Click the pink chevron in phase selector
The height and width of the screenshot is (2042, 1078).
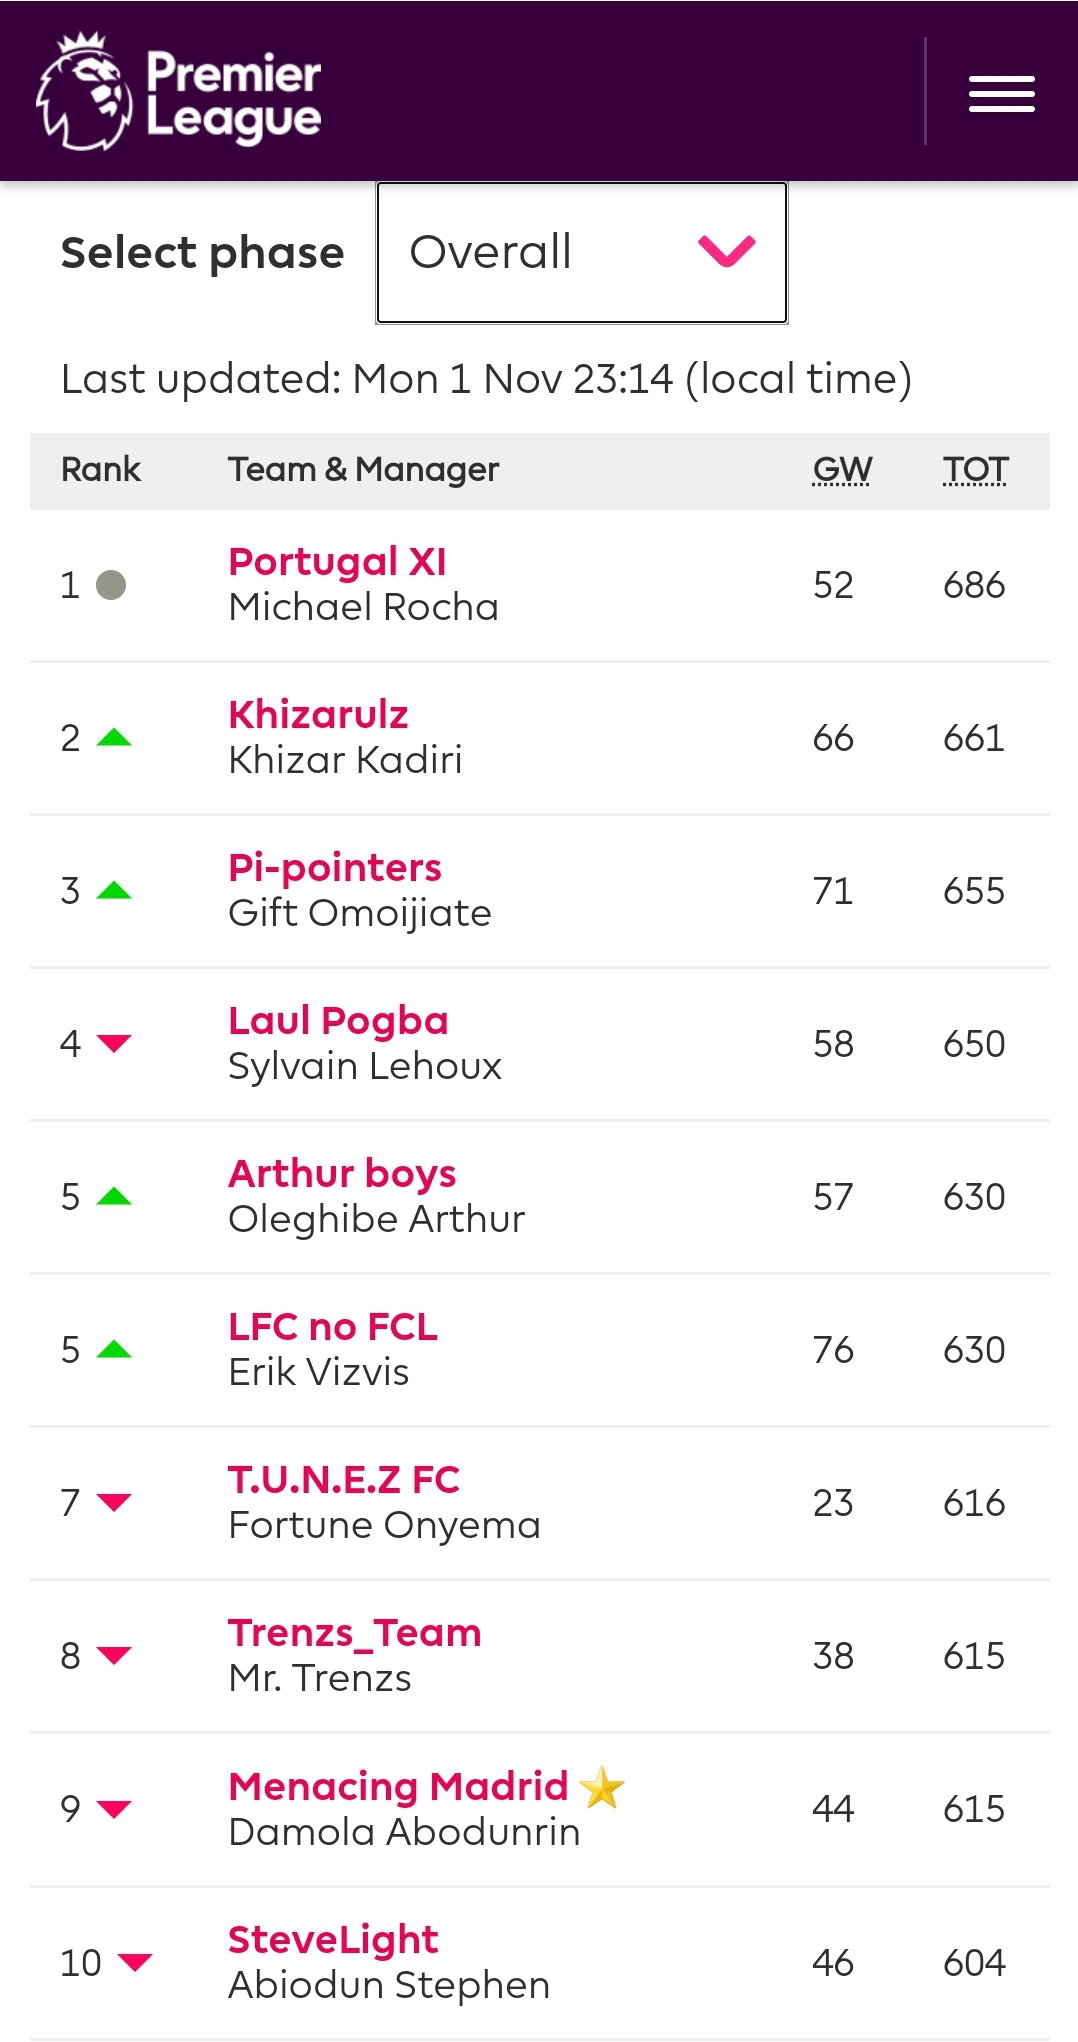[727, 251]
